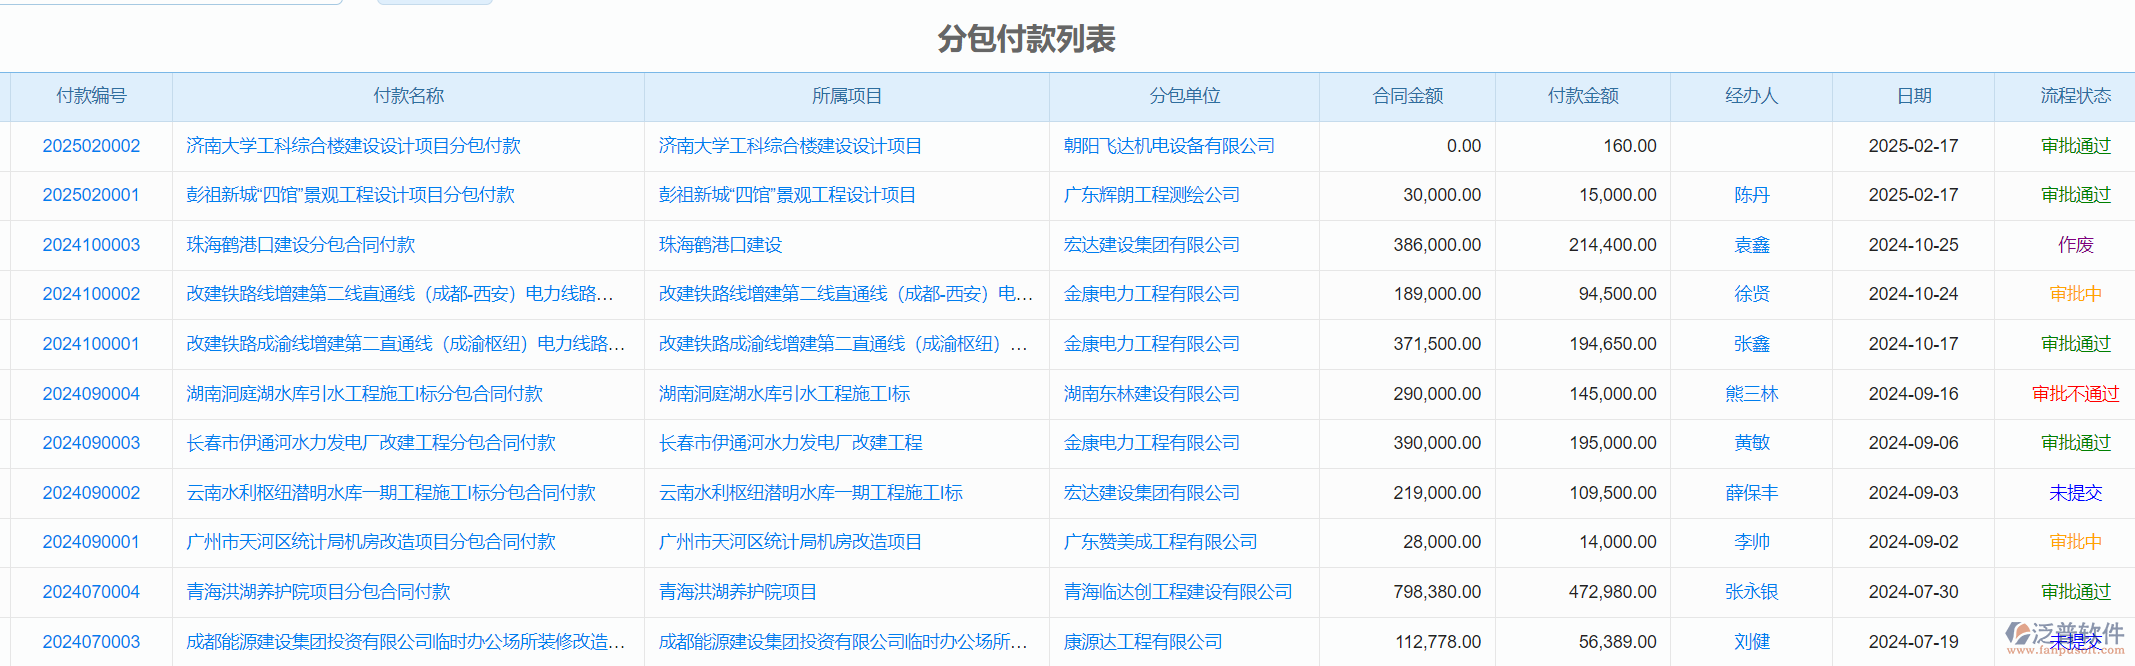The image size is (2135, 666).
Task: Open handler 徐贤
Action: point(1751,294)
